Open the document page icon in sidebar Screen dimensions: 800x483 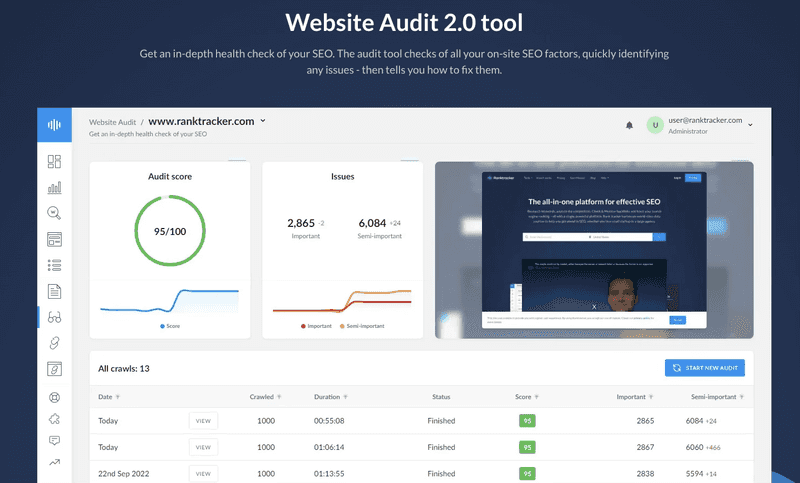54,291
